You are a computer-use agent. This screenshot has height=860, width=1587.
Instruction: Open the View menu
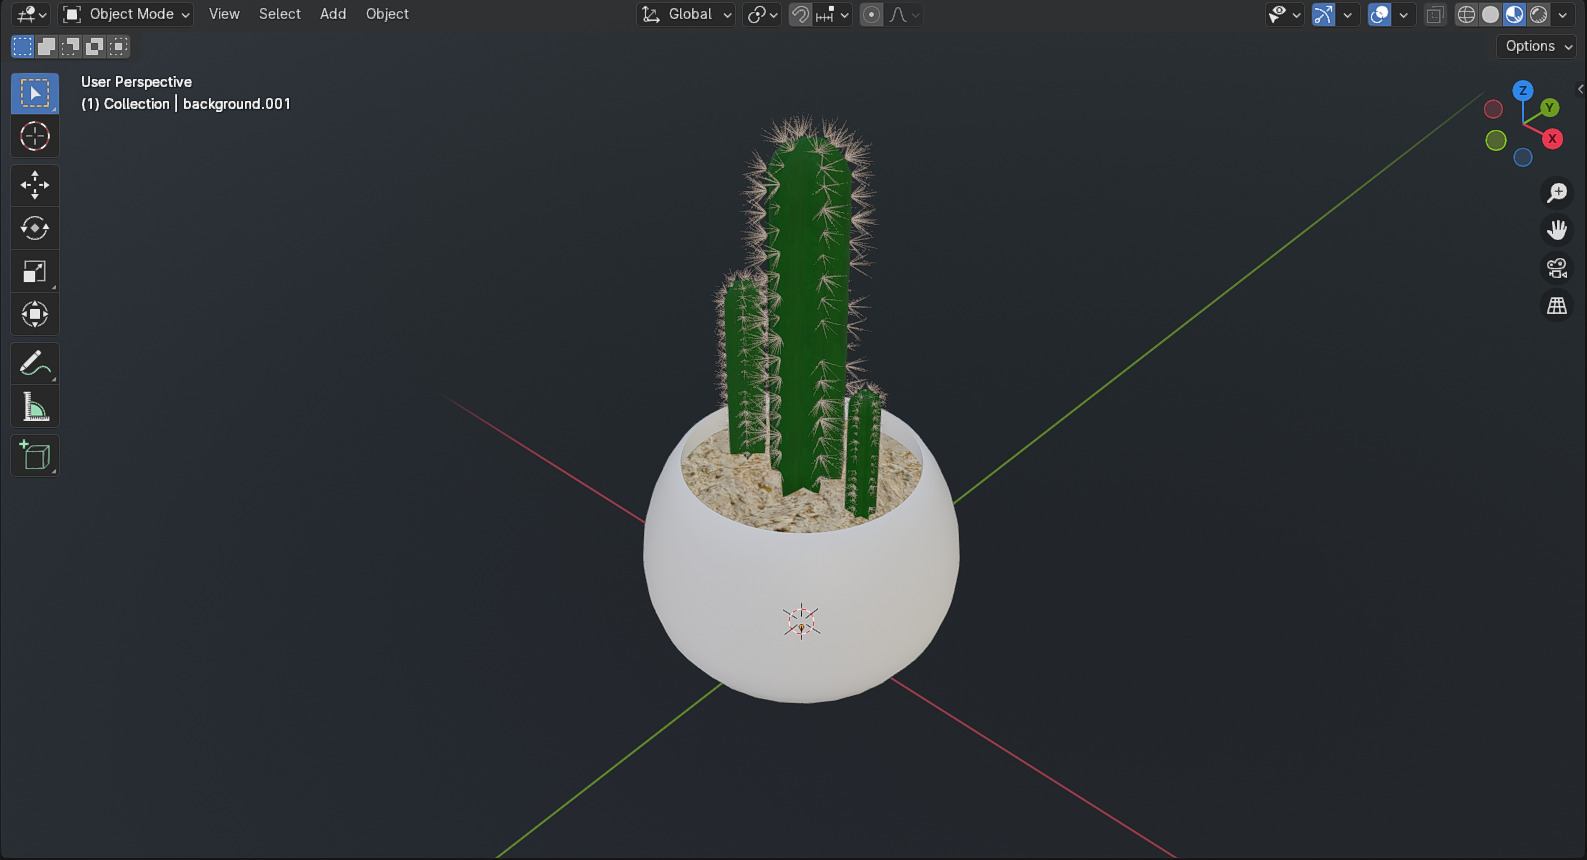click(224, 14)
